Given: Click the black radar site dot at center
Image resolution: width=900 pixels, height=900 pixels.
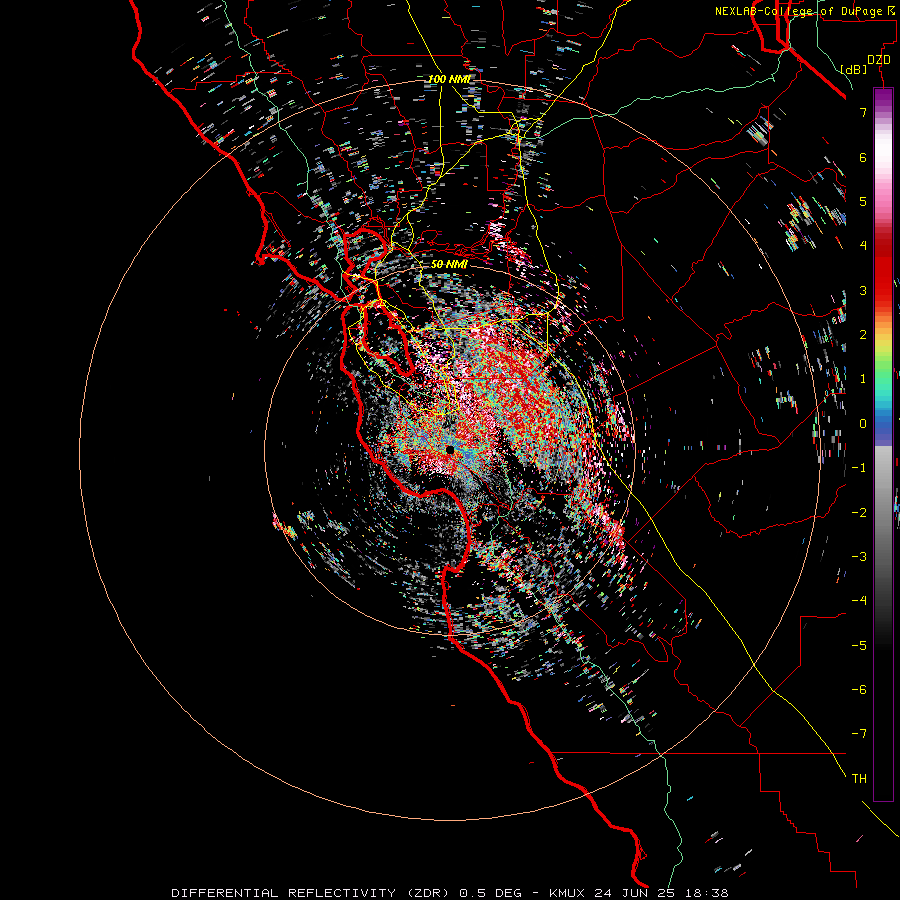Looking at the screenshot, I should tap(450, 450).
